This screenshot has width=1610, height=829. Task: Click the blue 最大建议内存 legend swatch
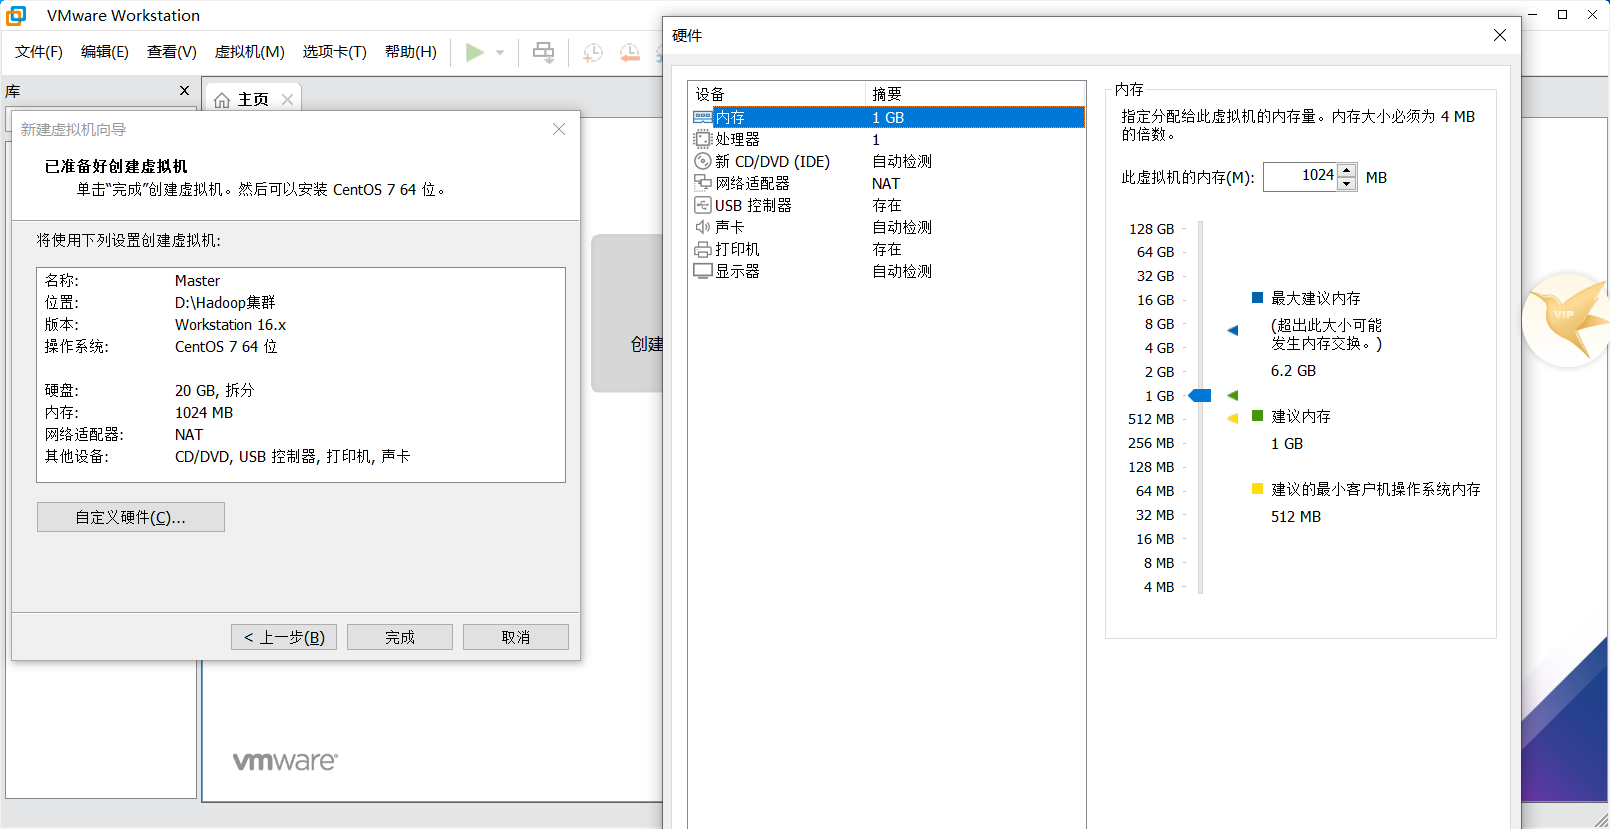click(1257, 298)
